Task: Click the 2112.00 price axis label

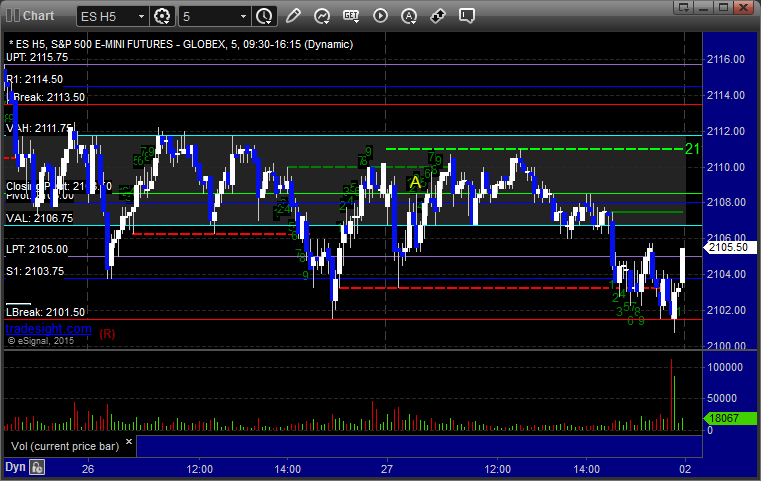Action: pyautogui.click(x=726, y=131)
